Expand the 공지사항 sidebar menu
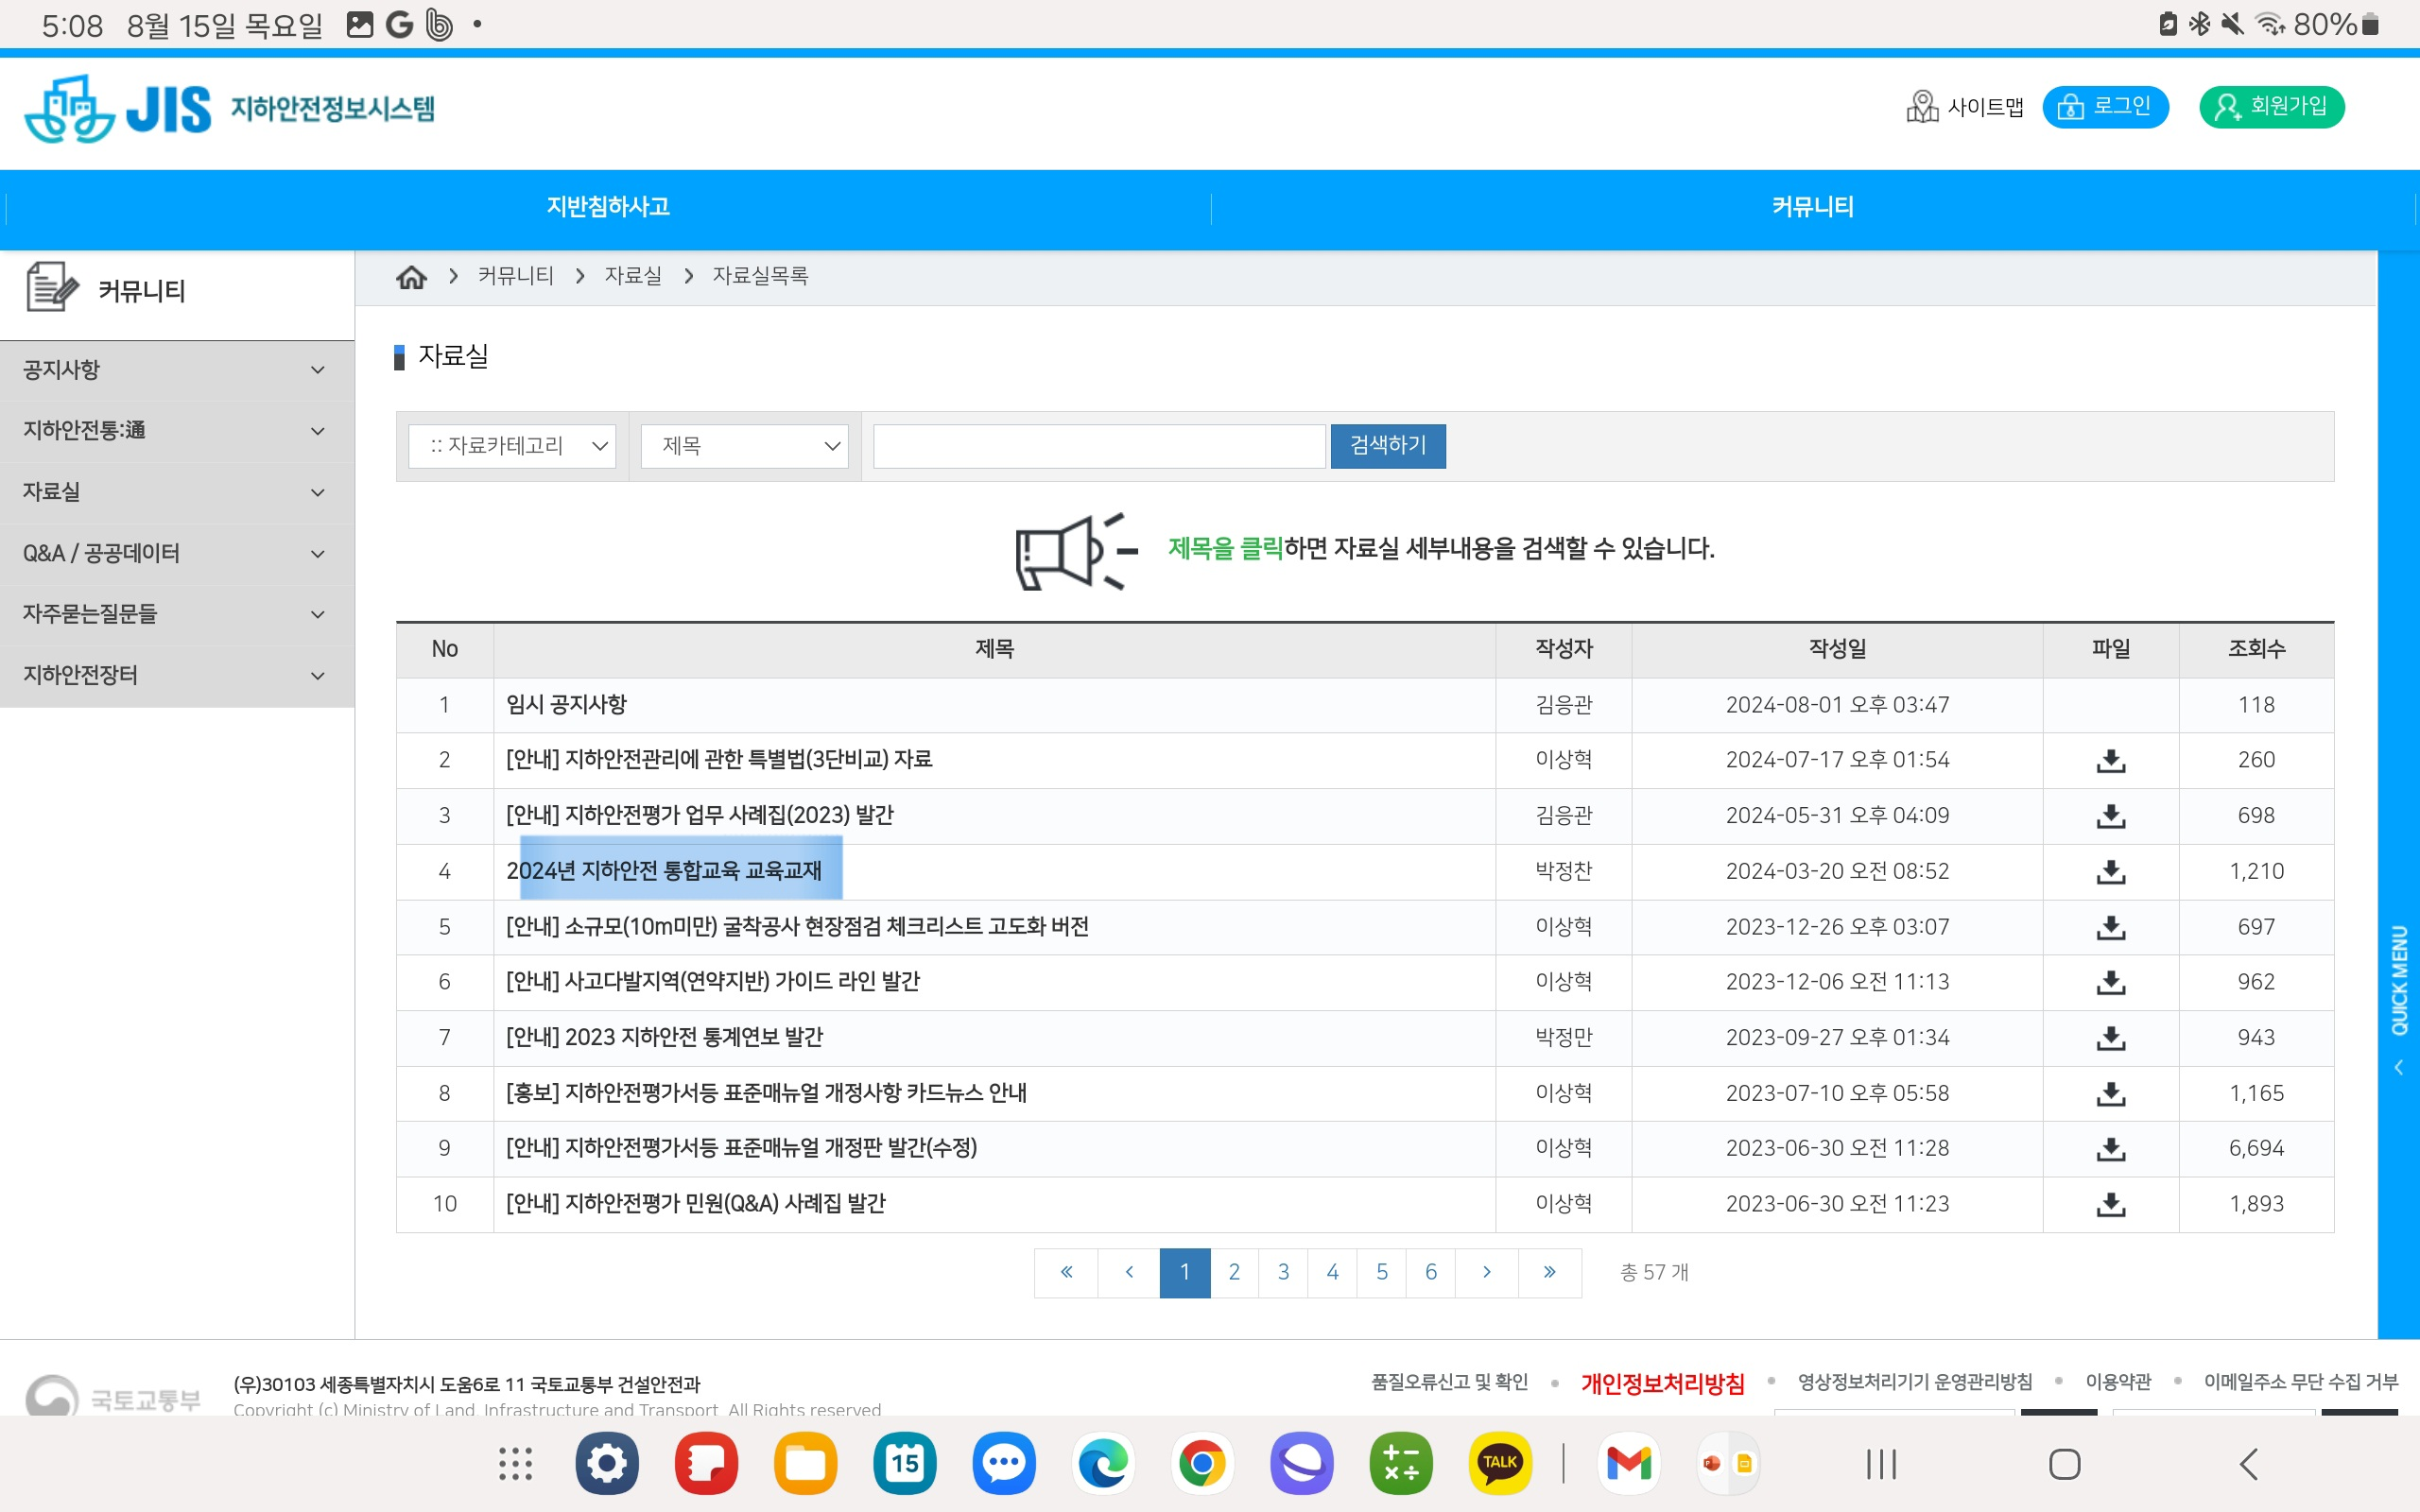Image resolution: width=2420 pixels, height=1512 pixels. click(177, 370)
